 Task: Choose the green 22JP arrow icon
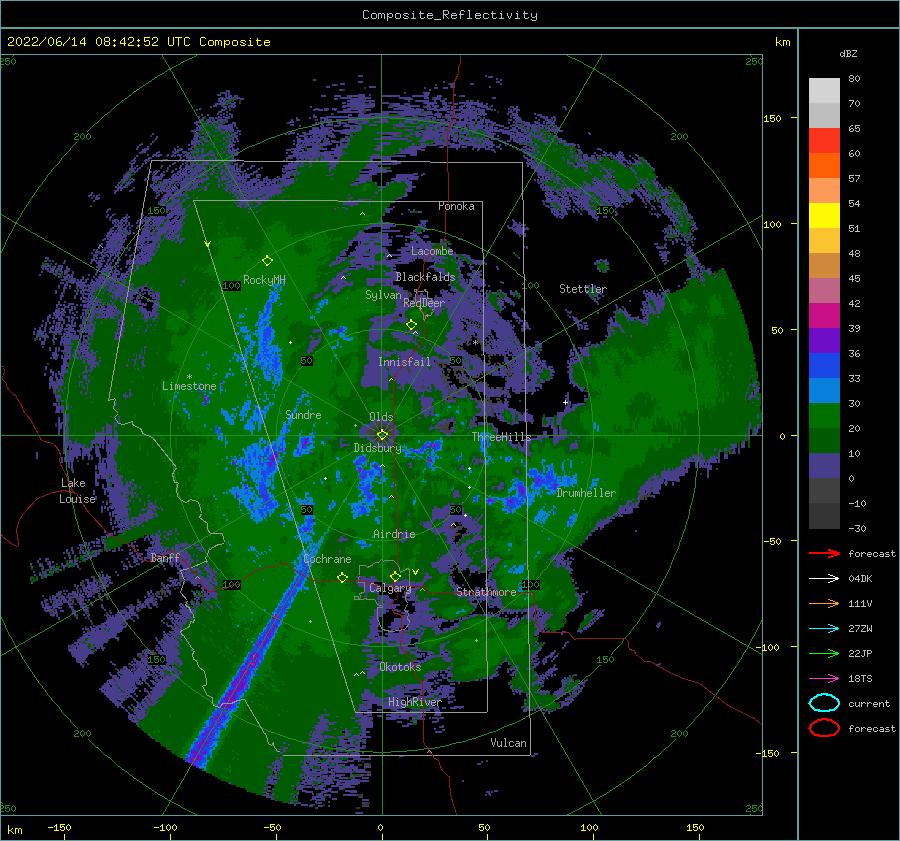(824, 653)
